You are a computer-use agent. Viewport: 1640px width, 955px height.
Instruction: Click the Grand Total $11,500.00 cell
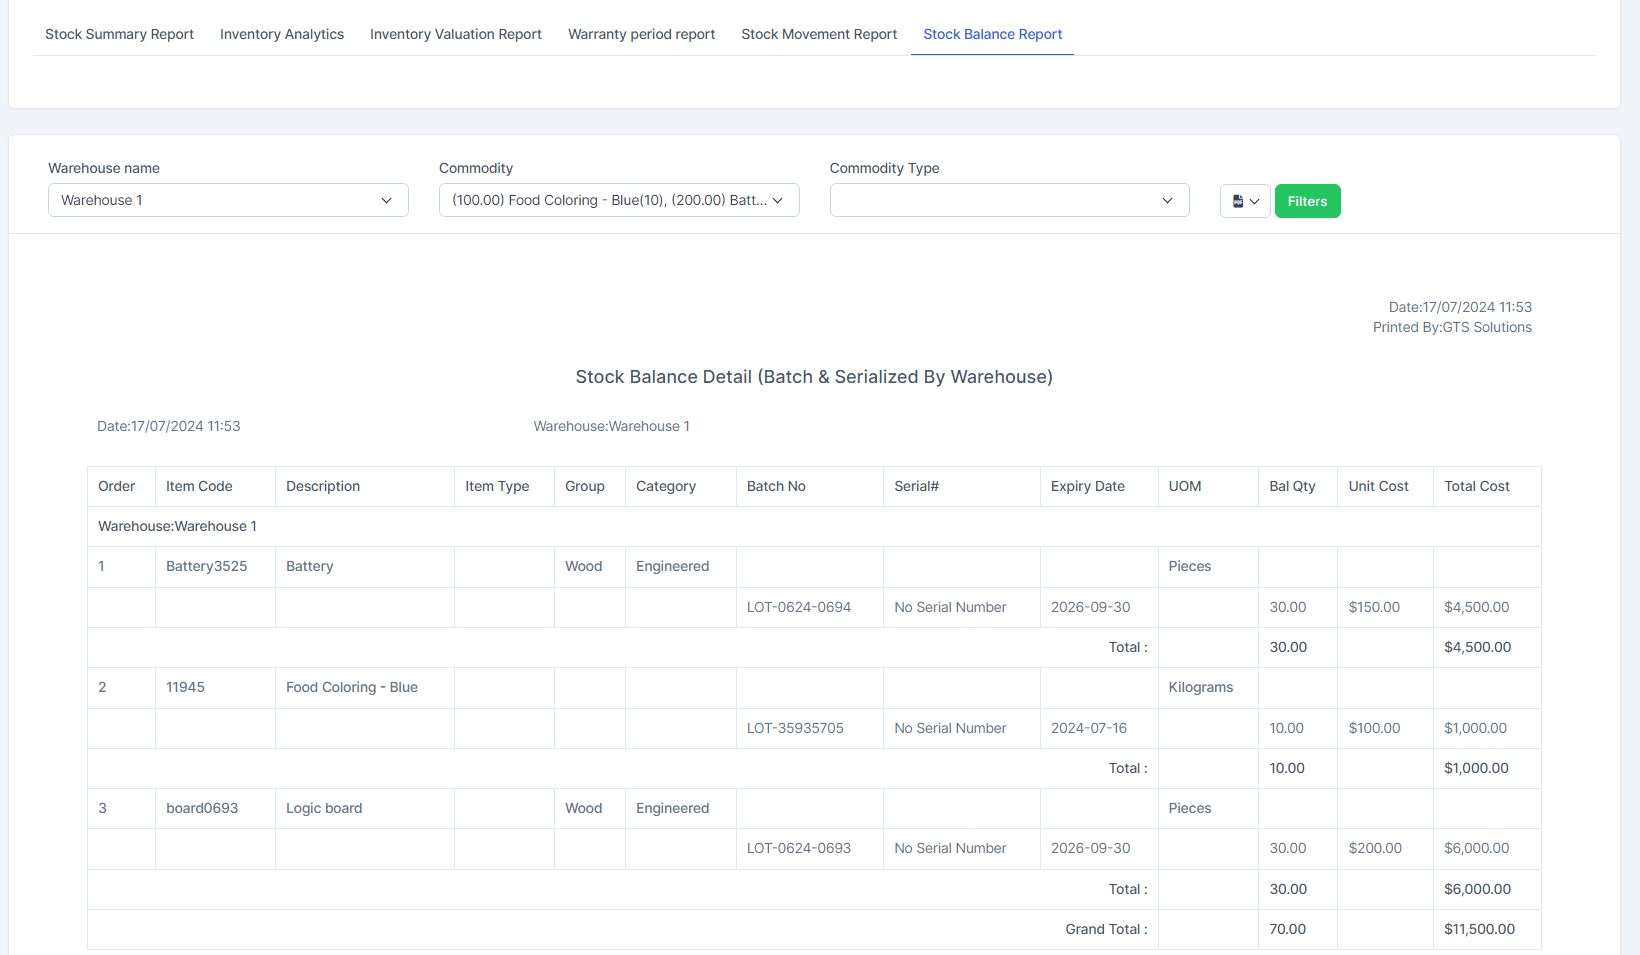tap(1479, 929)
